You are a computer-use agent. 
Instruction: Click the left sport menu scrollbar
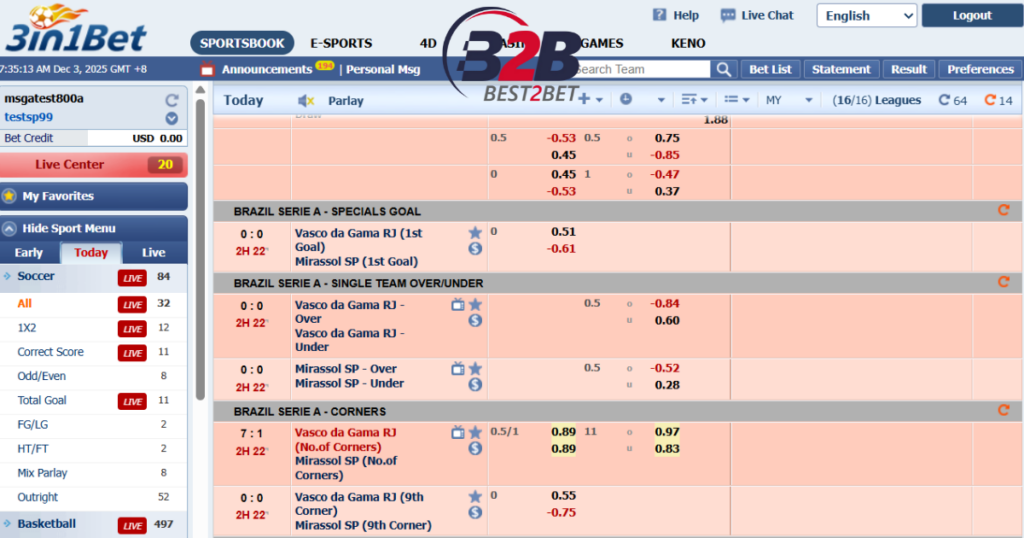pos(200,248)
